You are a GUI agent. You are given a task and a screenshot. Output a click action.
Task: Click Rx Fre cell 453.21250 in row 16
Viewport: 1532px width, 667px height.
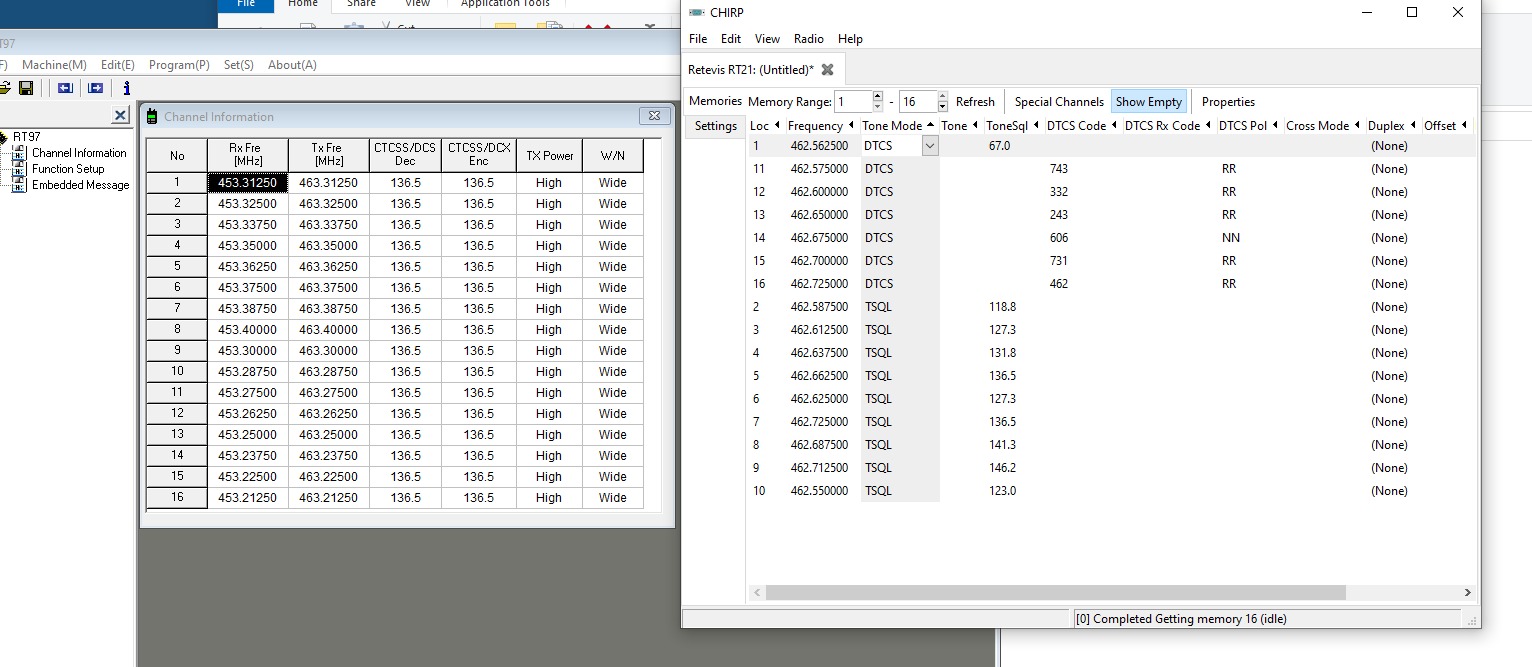tap(248, 498)
